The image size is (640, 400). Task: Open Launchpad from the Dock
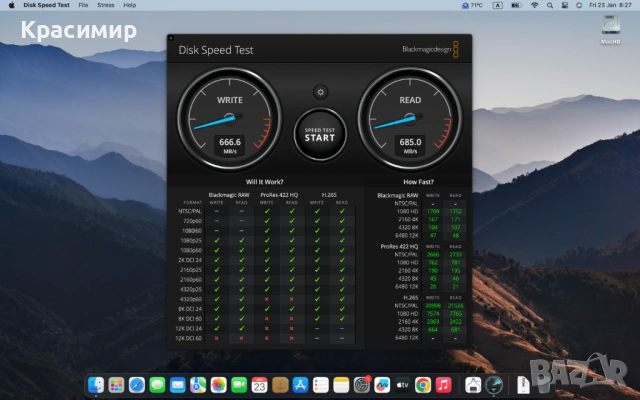[x=116, y=385]
